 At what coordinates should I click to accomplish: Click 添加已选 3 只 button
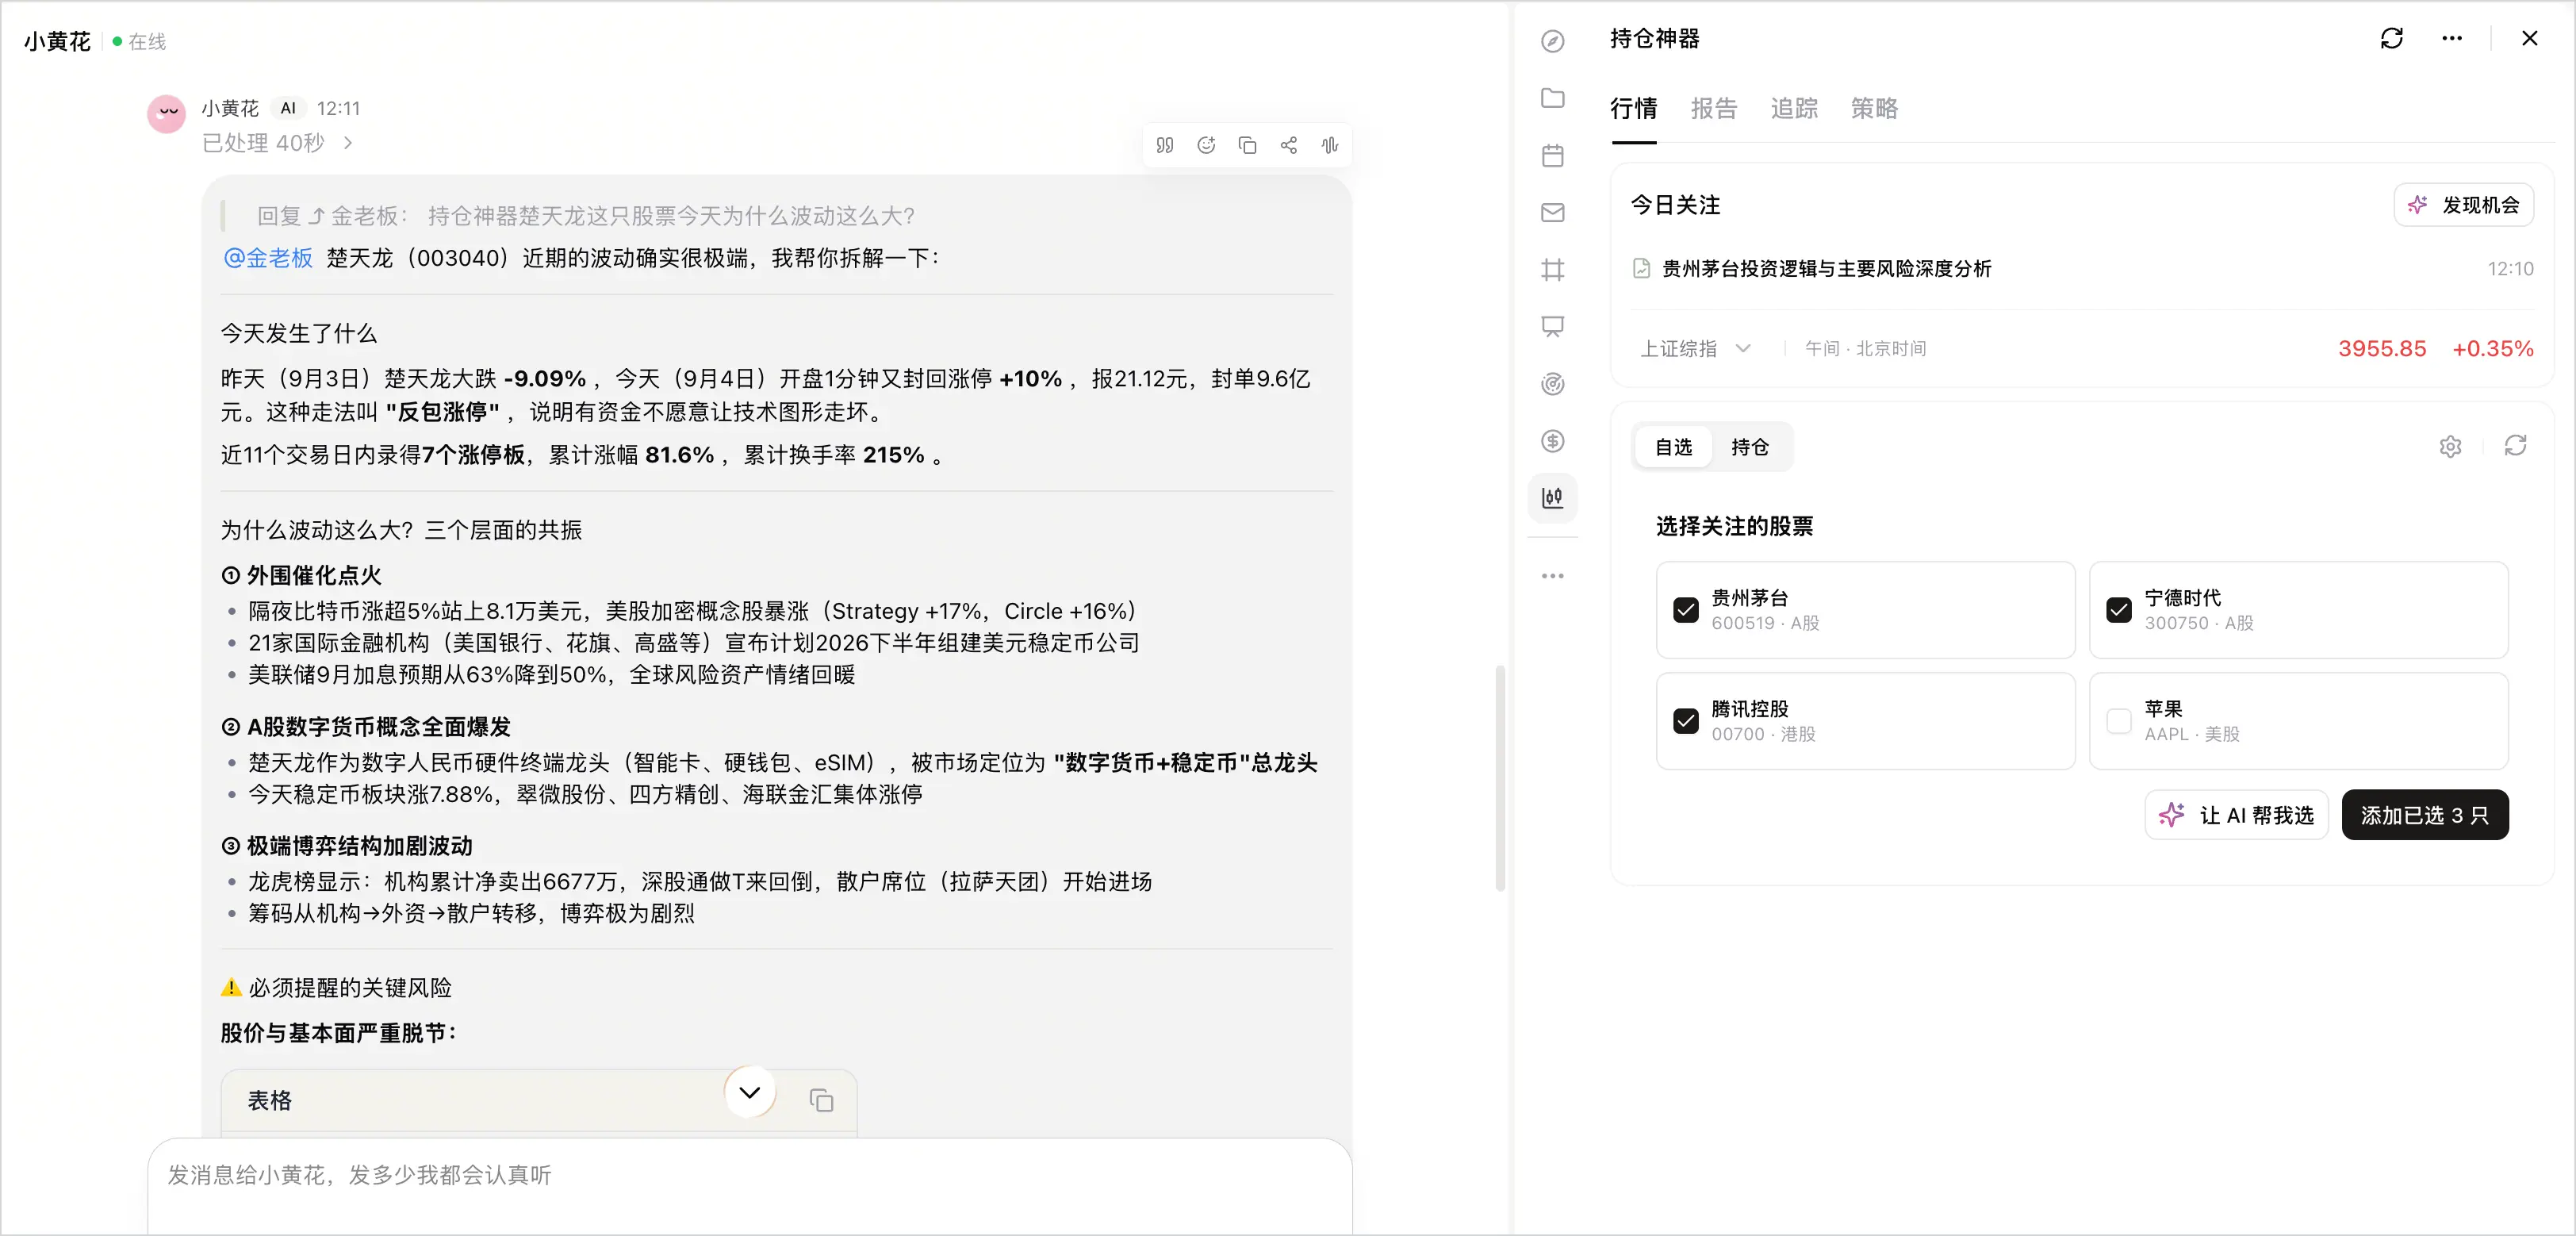[x=2424, y=815]
